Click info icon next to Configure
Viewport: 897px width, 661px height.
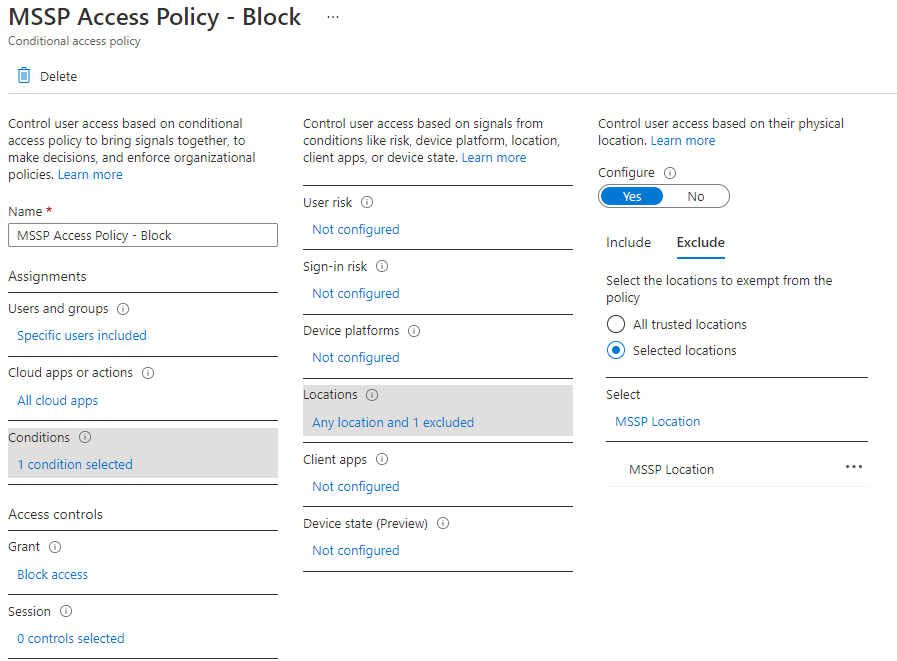click(670, 173)
